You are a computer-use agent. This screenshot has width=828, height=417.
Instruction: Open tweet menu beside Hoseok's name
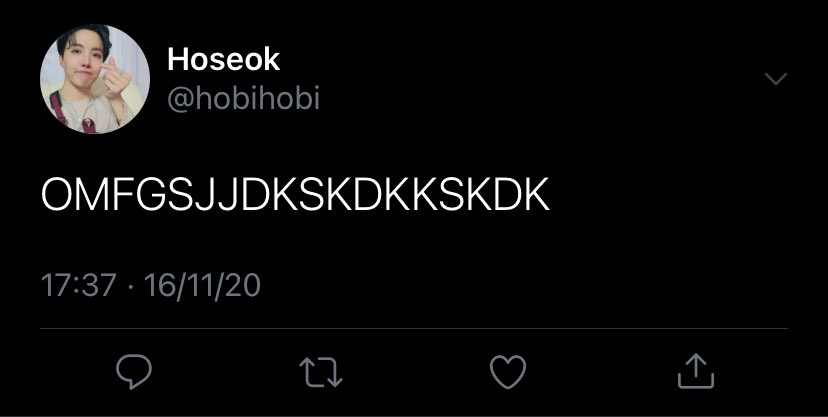pos(776,79)
